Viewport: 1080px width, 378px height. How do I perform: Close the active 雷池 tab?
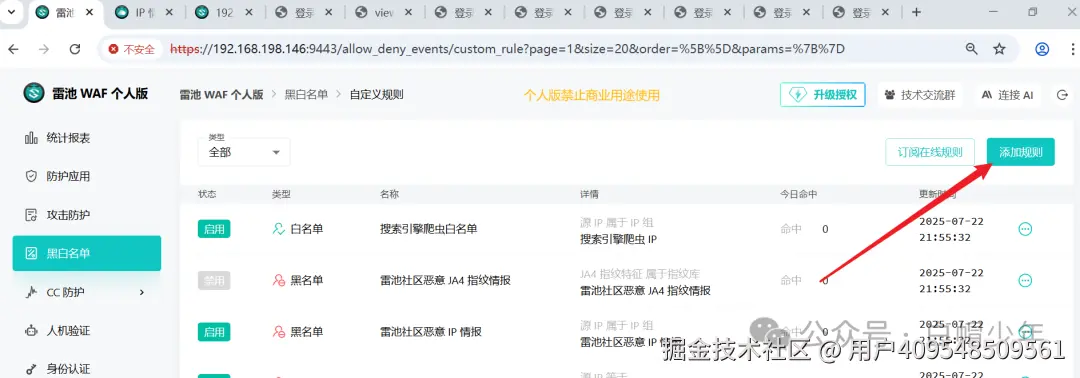pyautogui.click(x=90, y=12)
